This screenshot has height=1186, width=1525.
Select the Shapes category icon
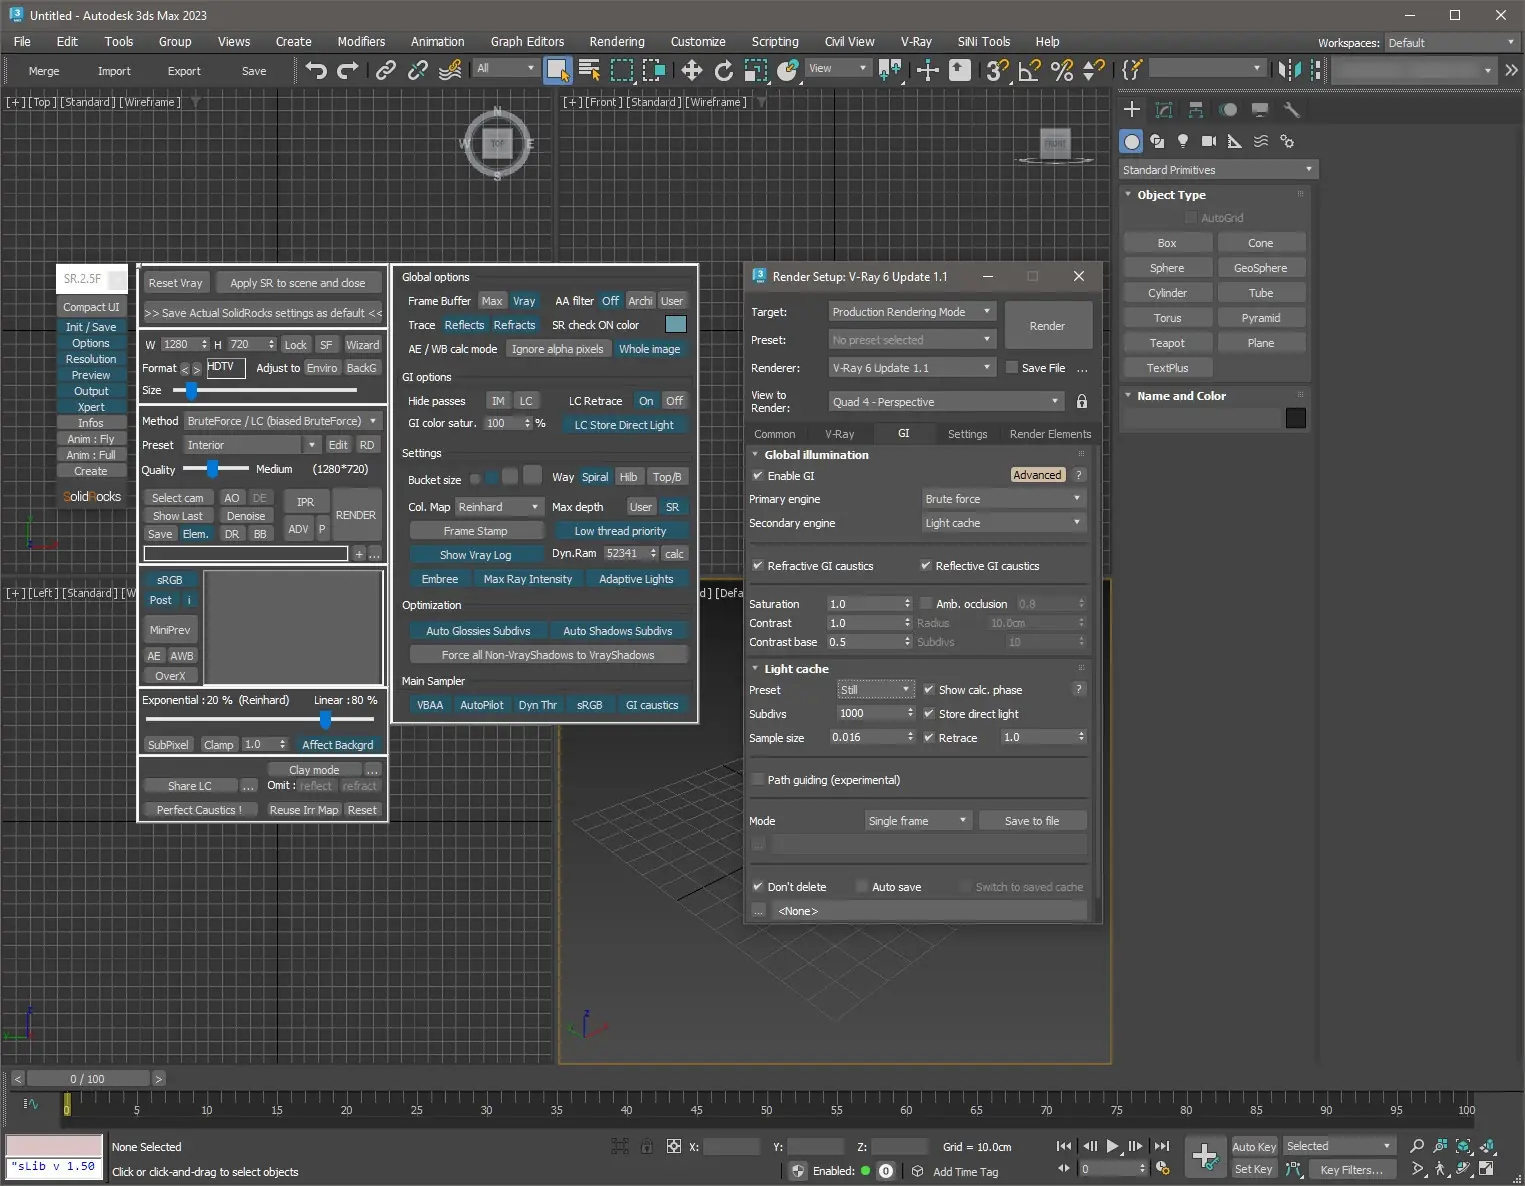(x=1157, y=141)
